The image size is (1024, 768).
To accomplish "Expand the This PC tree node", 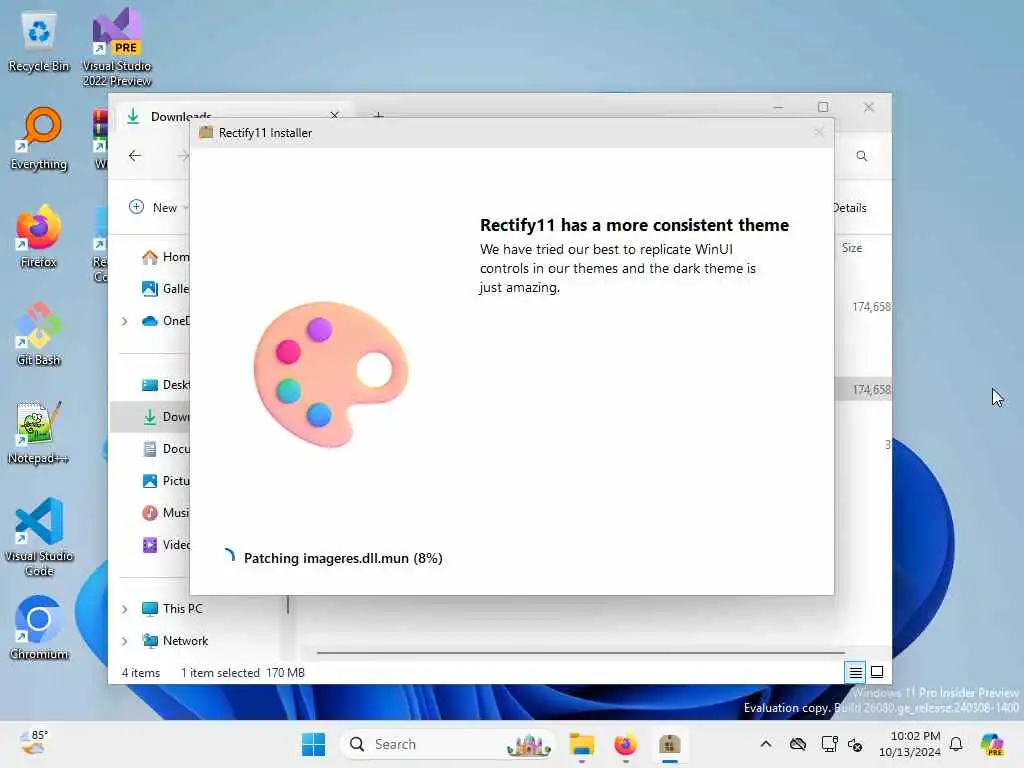I will tap(124, 609).
